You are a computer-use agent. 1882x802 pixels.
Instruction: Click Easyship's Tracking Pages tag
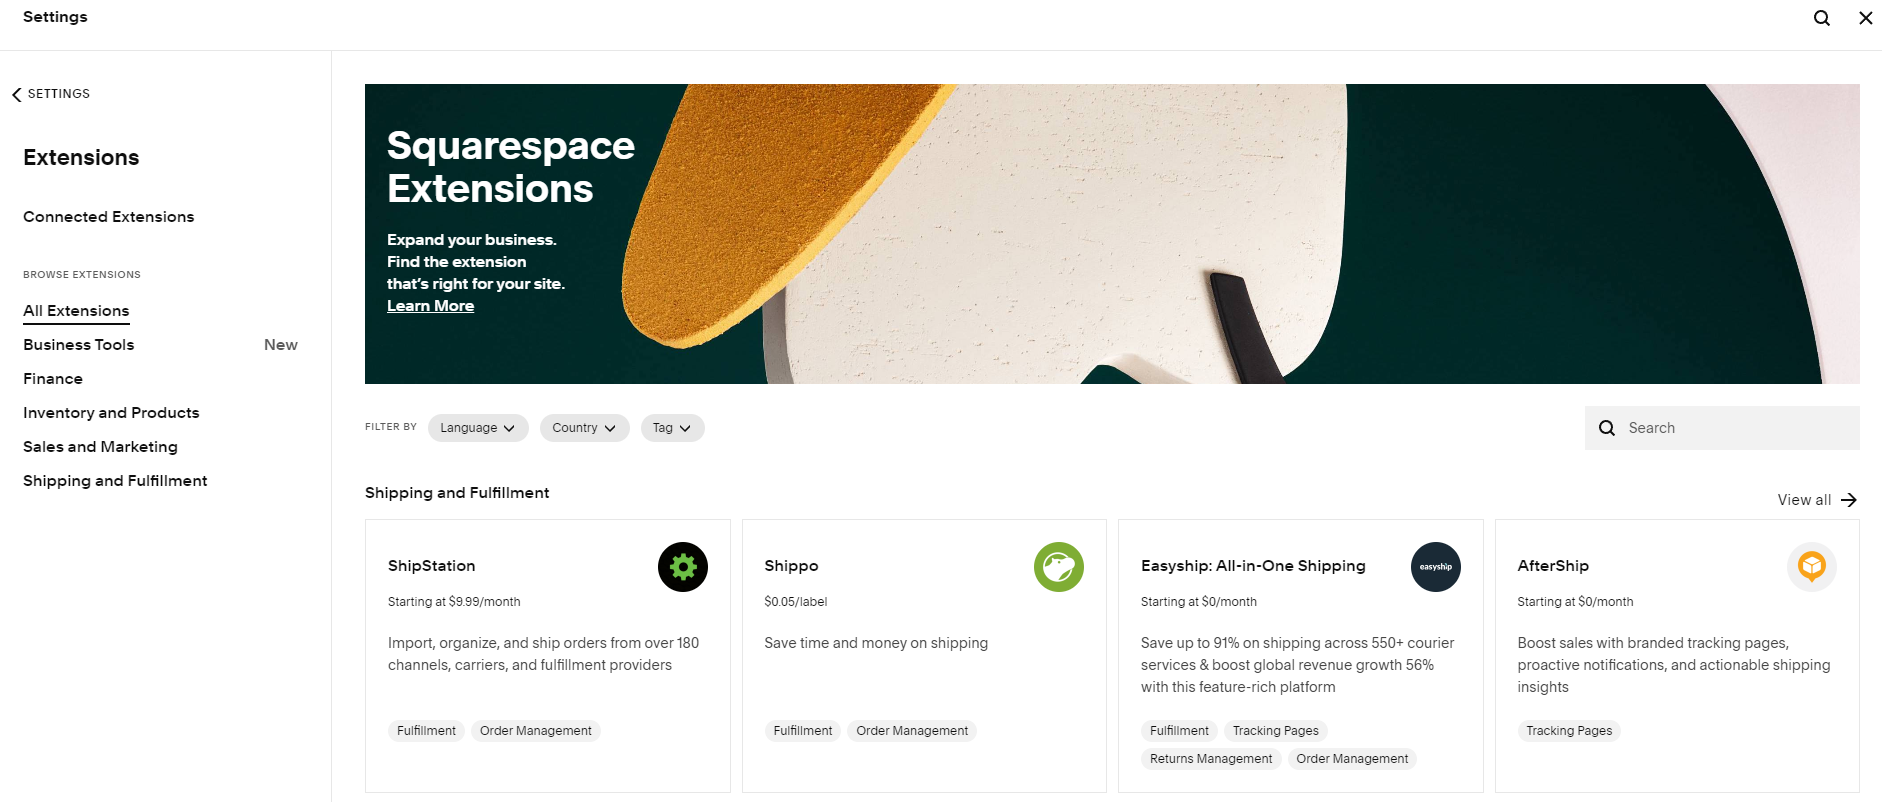[1276, 731]
